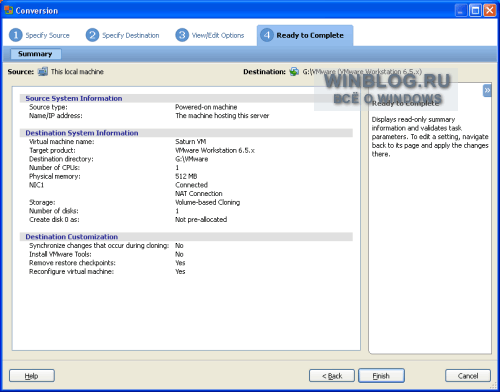Screen dimensions: 500x392
Task: Cancel the conversion wizard
Action: coord(468,376)
